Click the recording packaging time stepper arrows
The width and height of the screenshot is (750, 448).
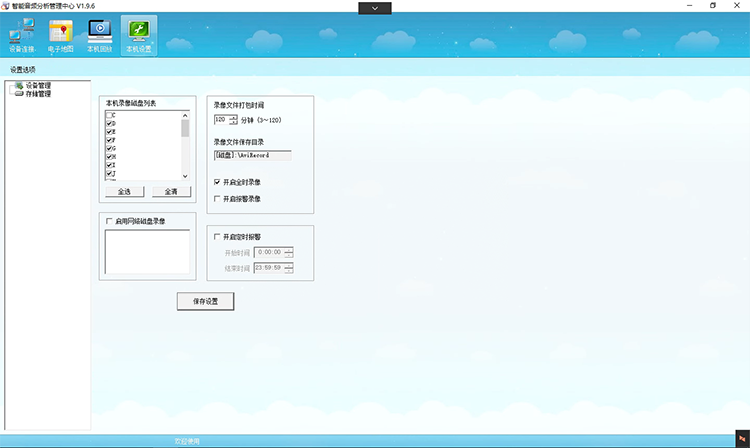[233, 120]
